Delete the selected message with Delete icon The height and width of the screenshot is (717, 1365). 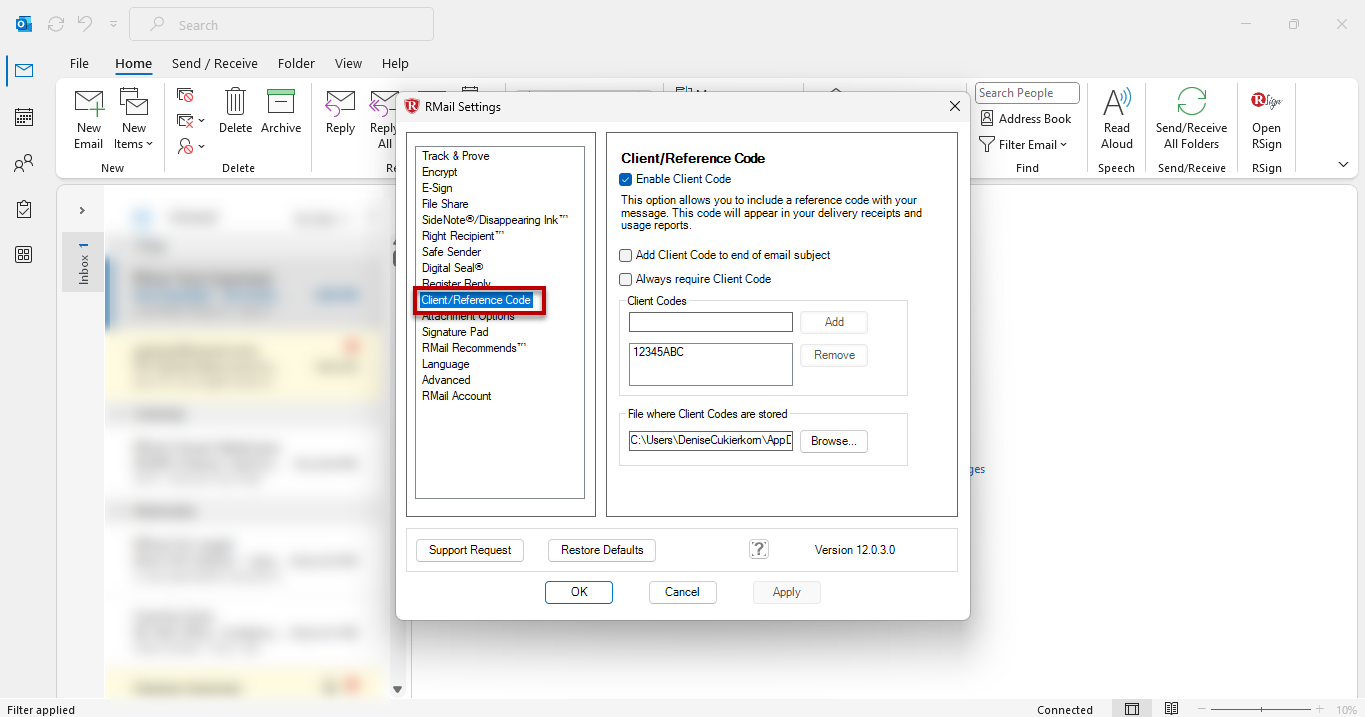point(236,111)
